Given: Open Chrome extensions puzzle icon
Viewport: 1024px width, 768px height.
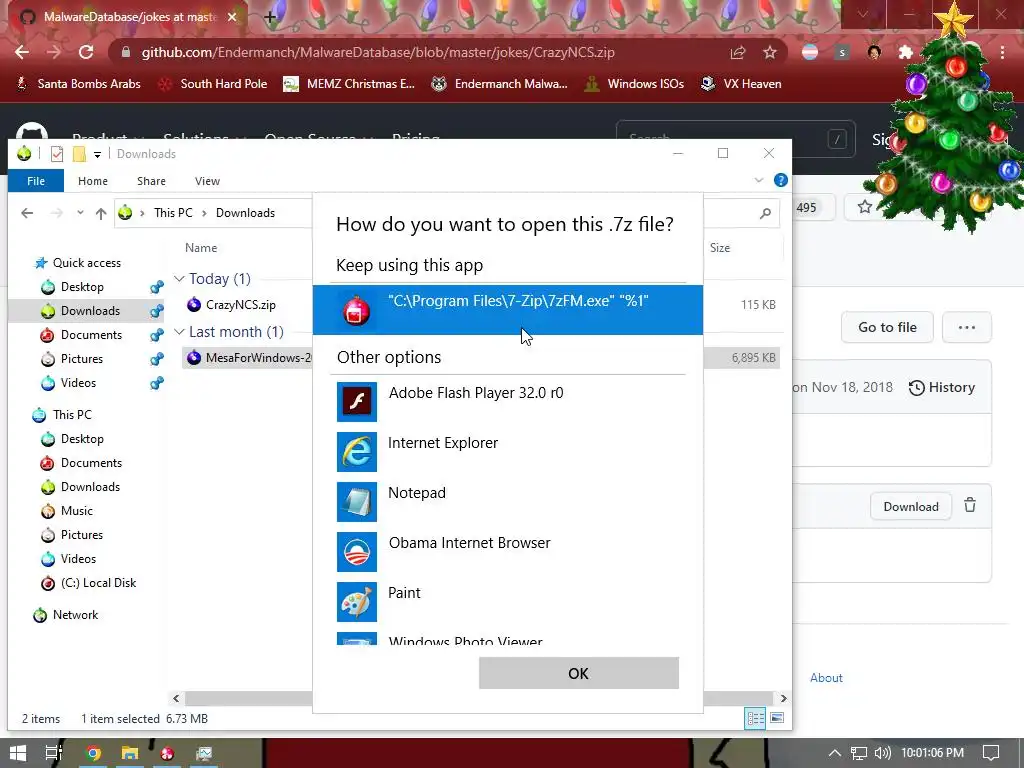Looking at the screenshot, I should coord(906,52).
